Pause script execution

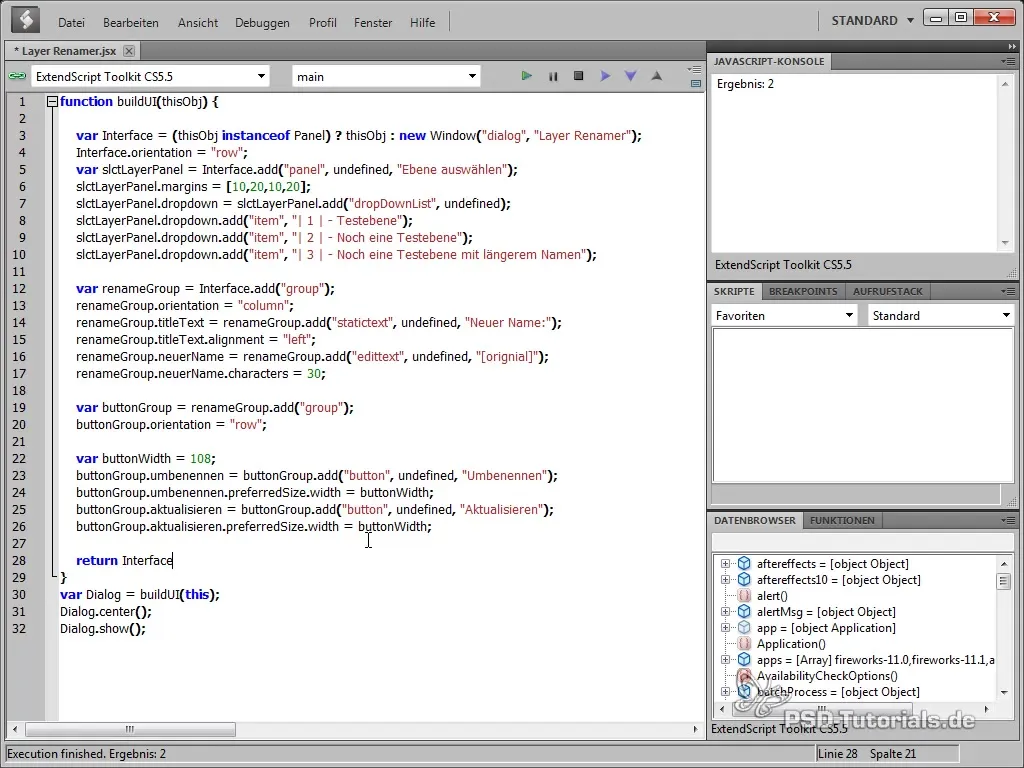pyautogui.click(x=553, y=76)
